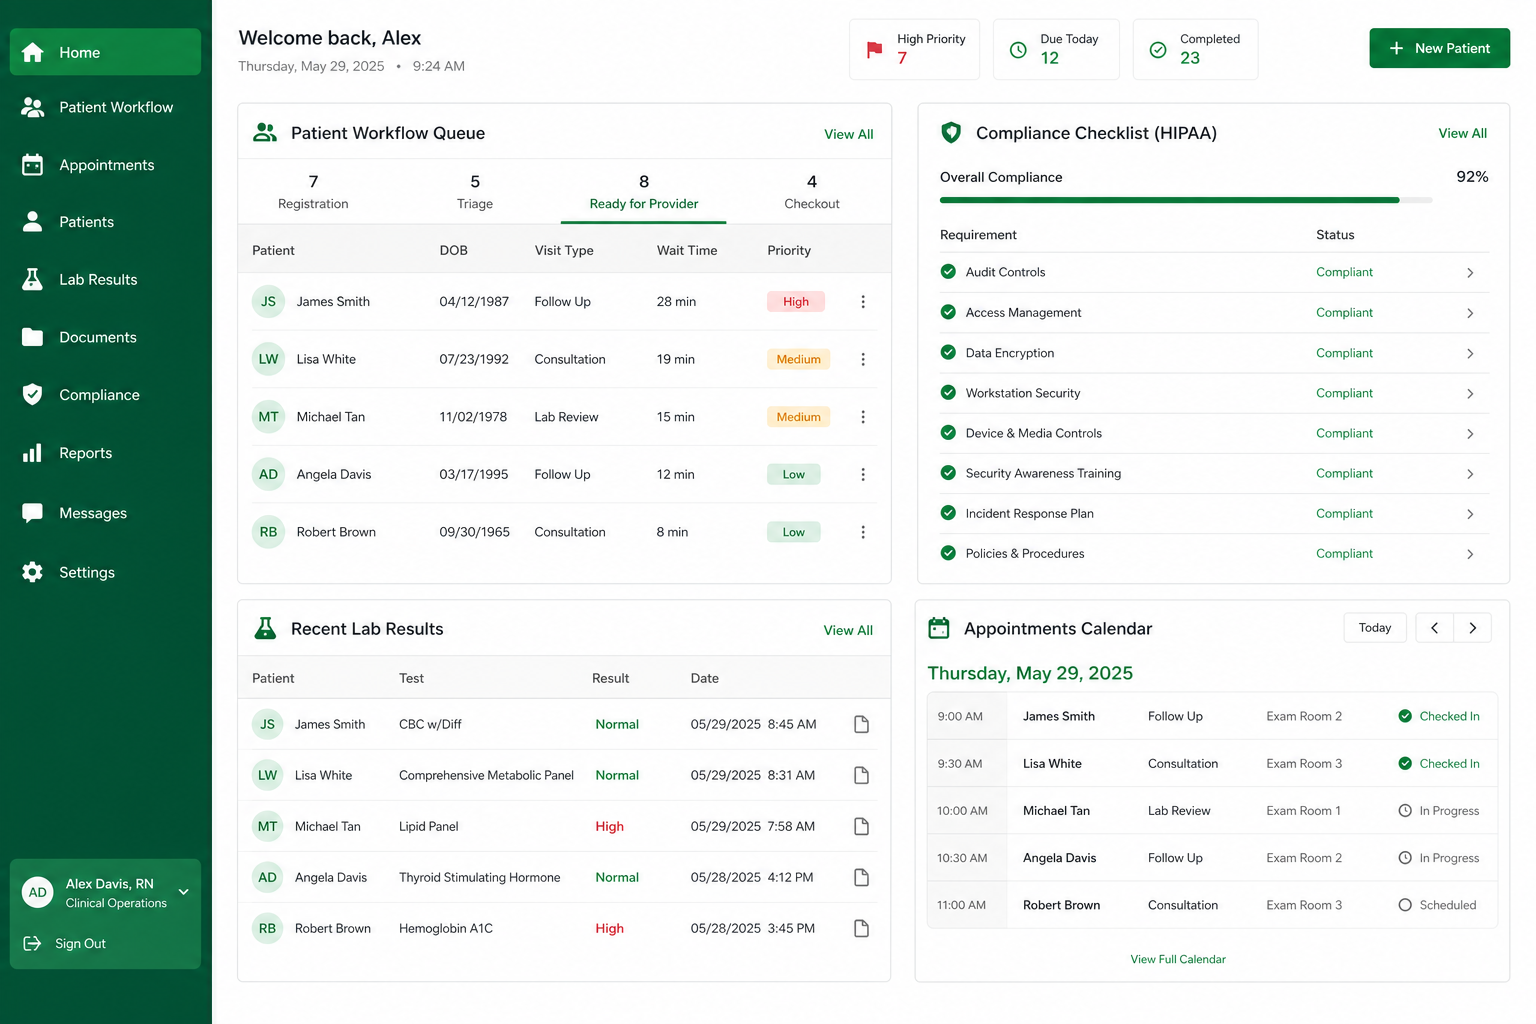Click the New Patient button

[1439, 48]
